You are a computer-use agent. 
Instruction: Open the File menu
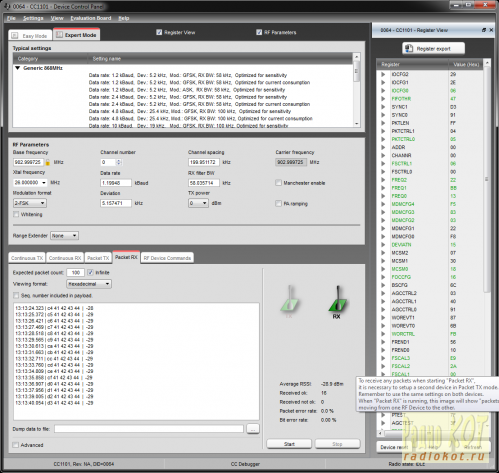(11, 18)
